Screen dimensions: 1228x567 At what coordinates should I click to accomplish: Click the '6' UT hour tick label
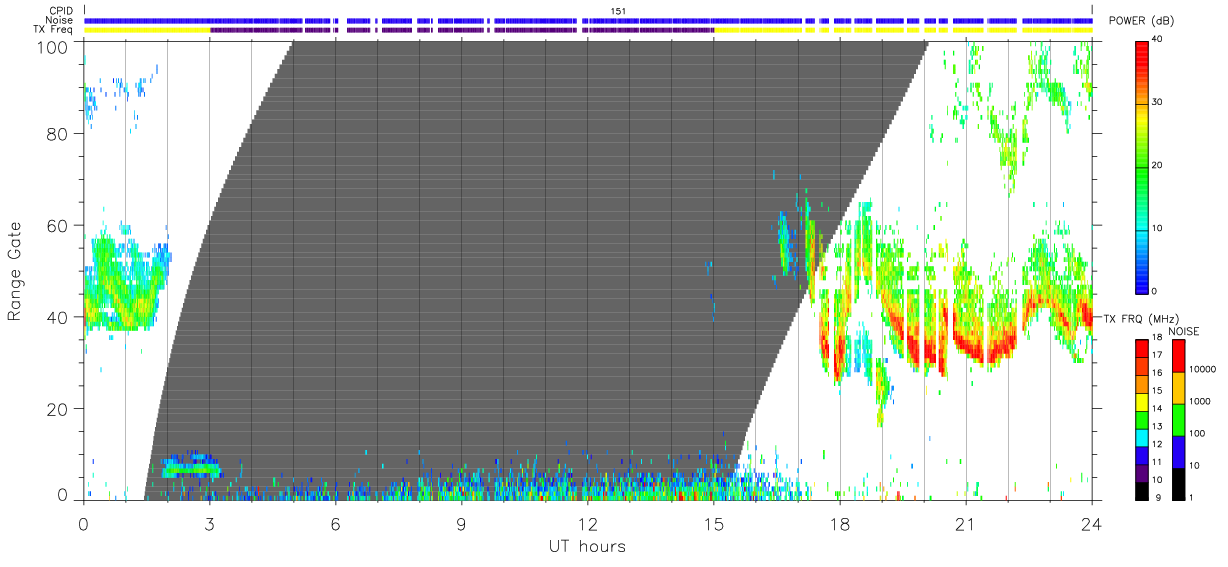click(x=335, y=523)
